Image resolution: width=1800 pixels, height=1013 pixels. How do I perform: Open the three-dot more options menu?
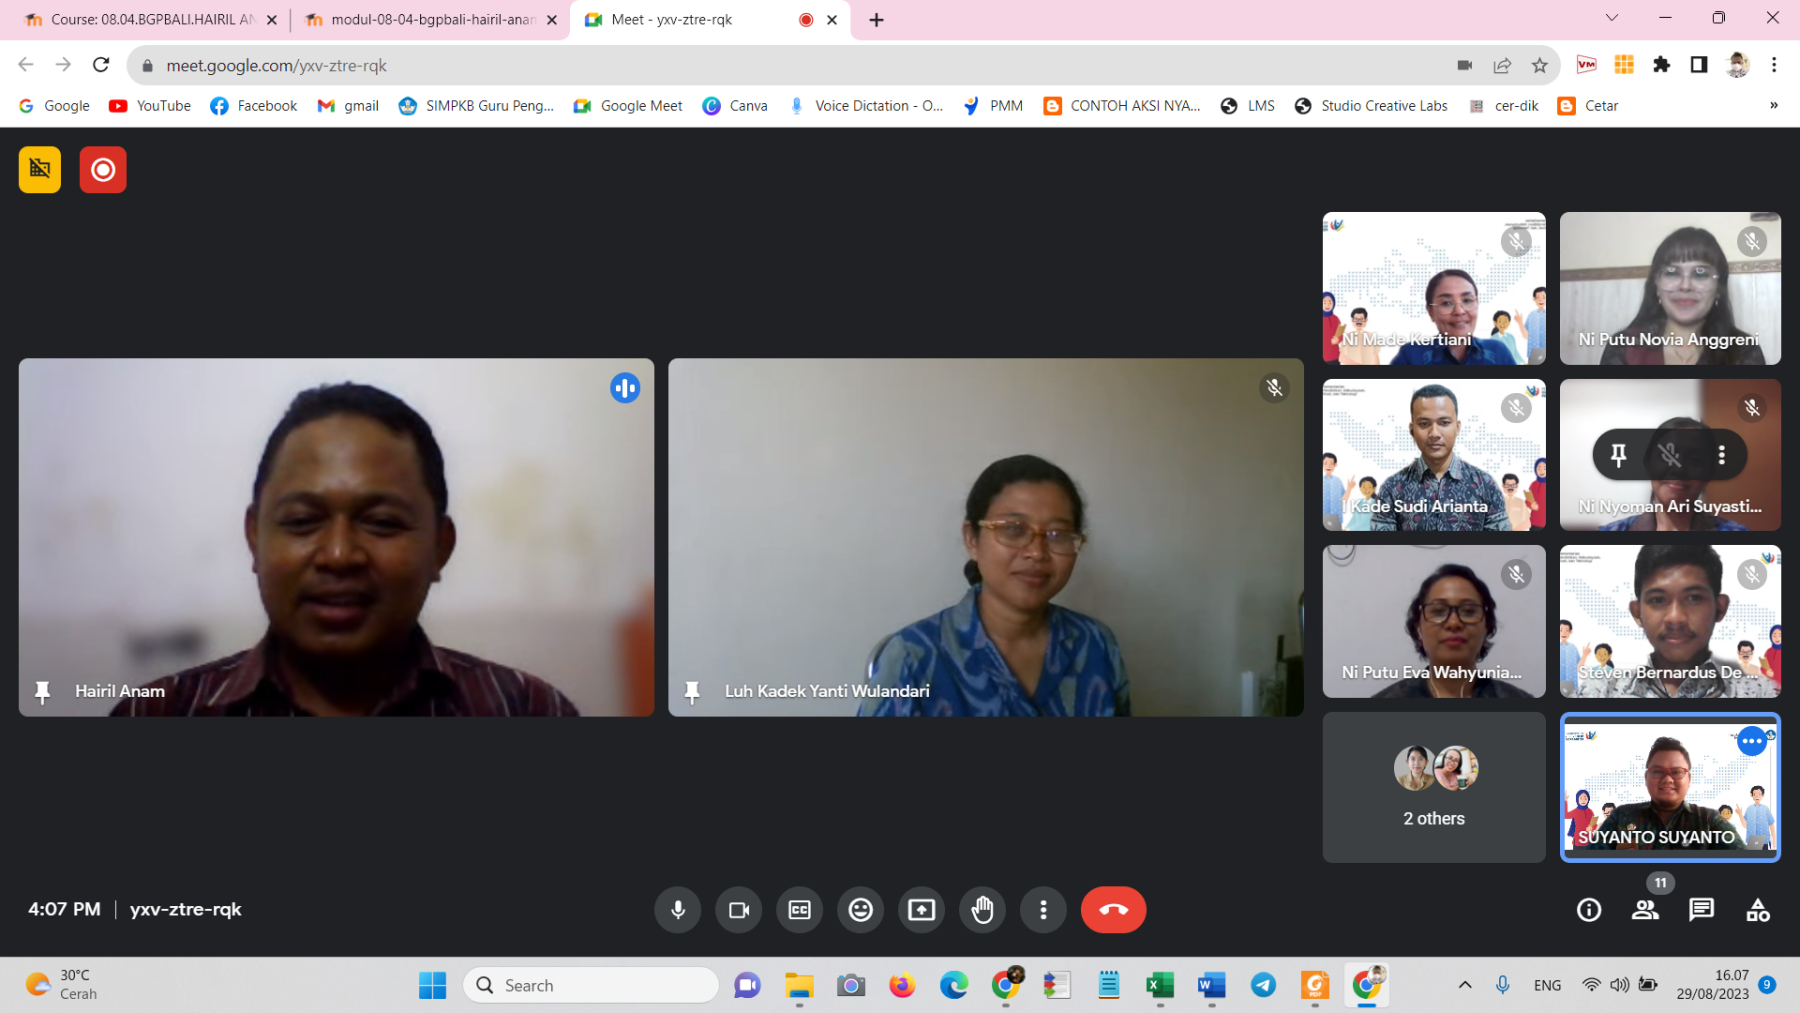[x=1043, y=910]
